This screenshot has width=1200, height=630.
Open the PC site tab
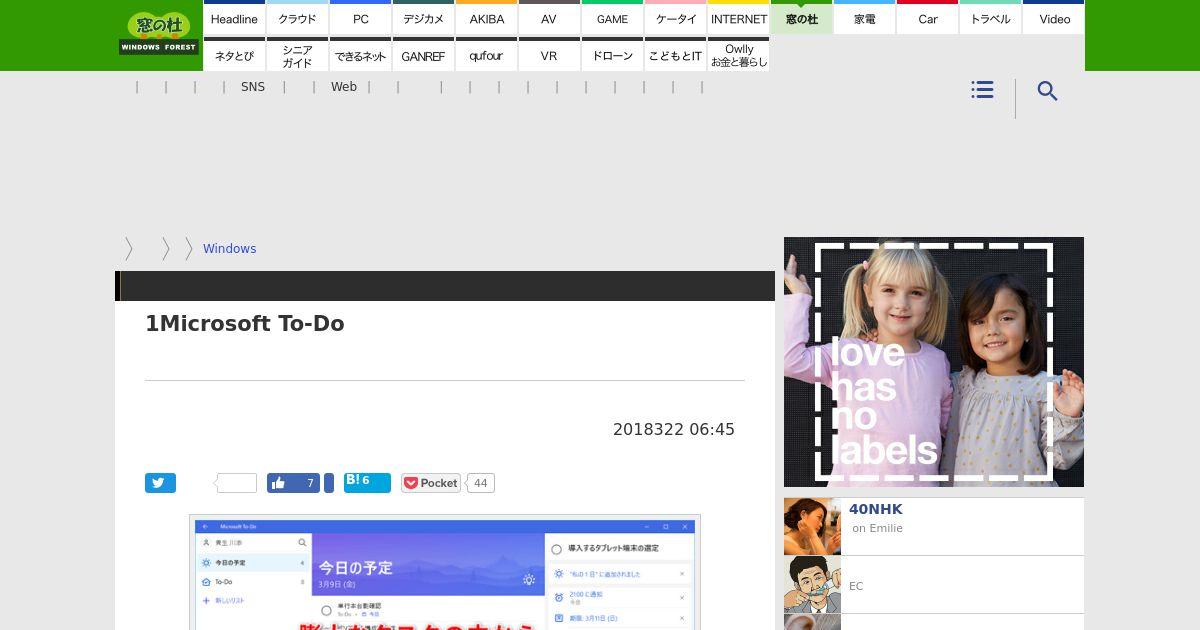[360, 18]
